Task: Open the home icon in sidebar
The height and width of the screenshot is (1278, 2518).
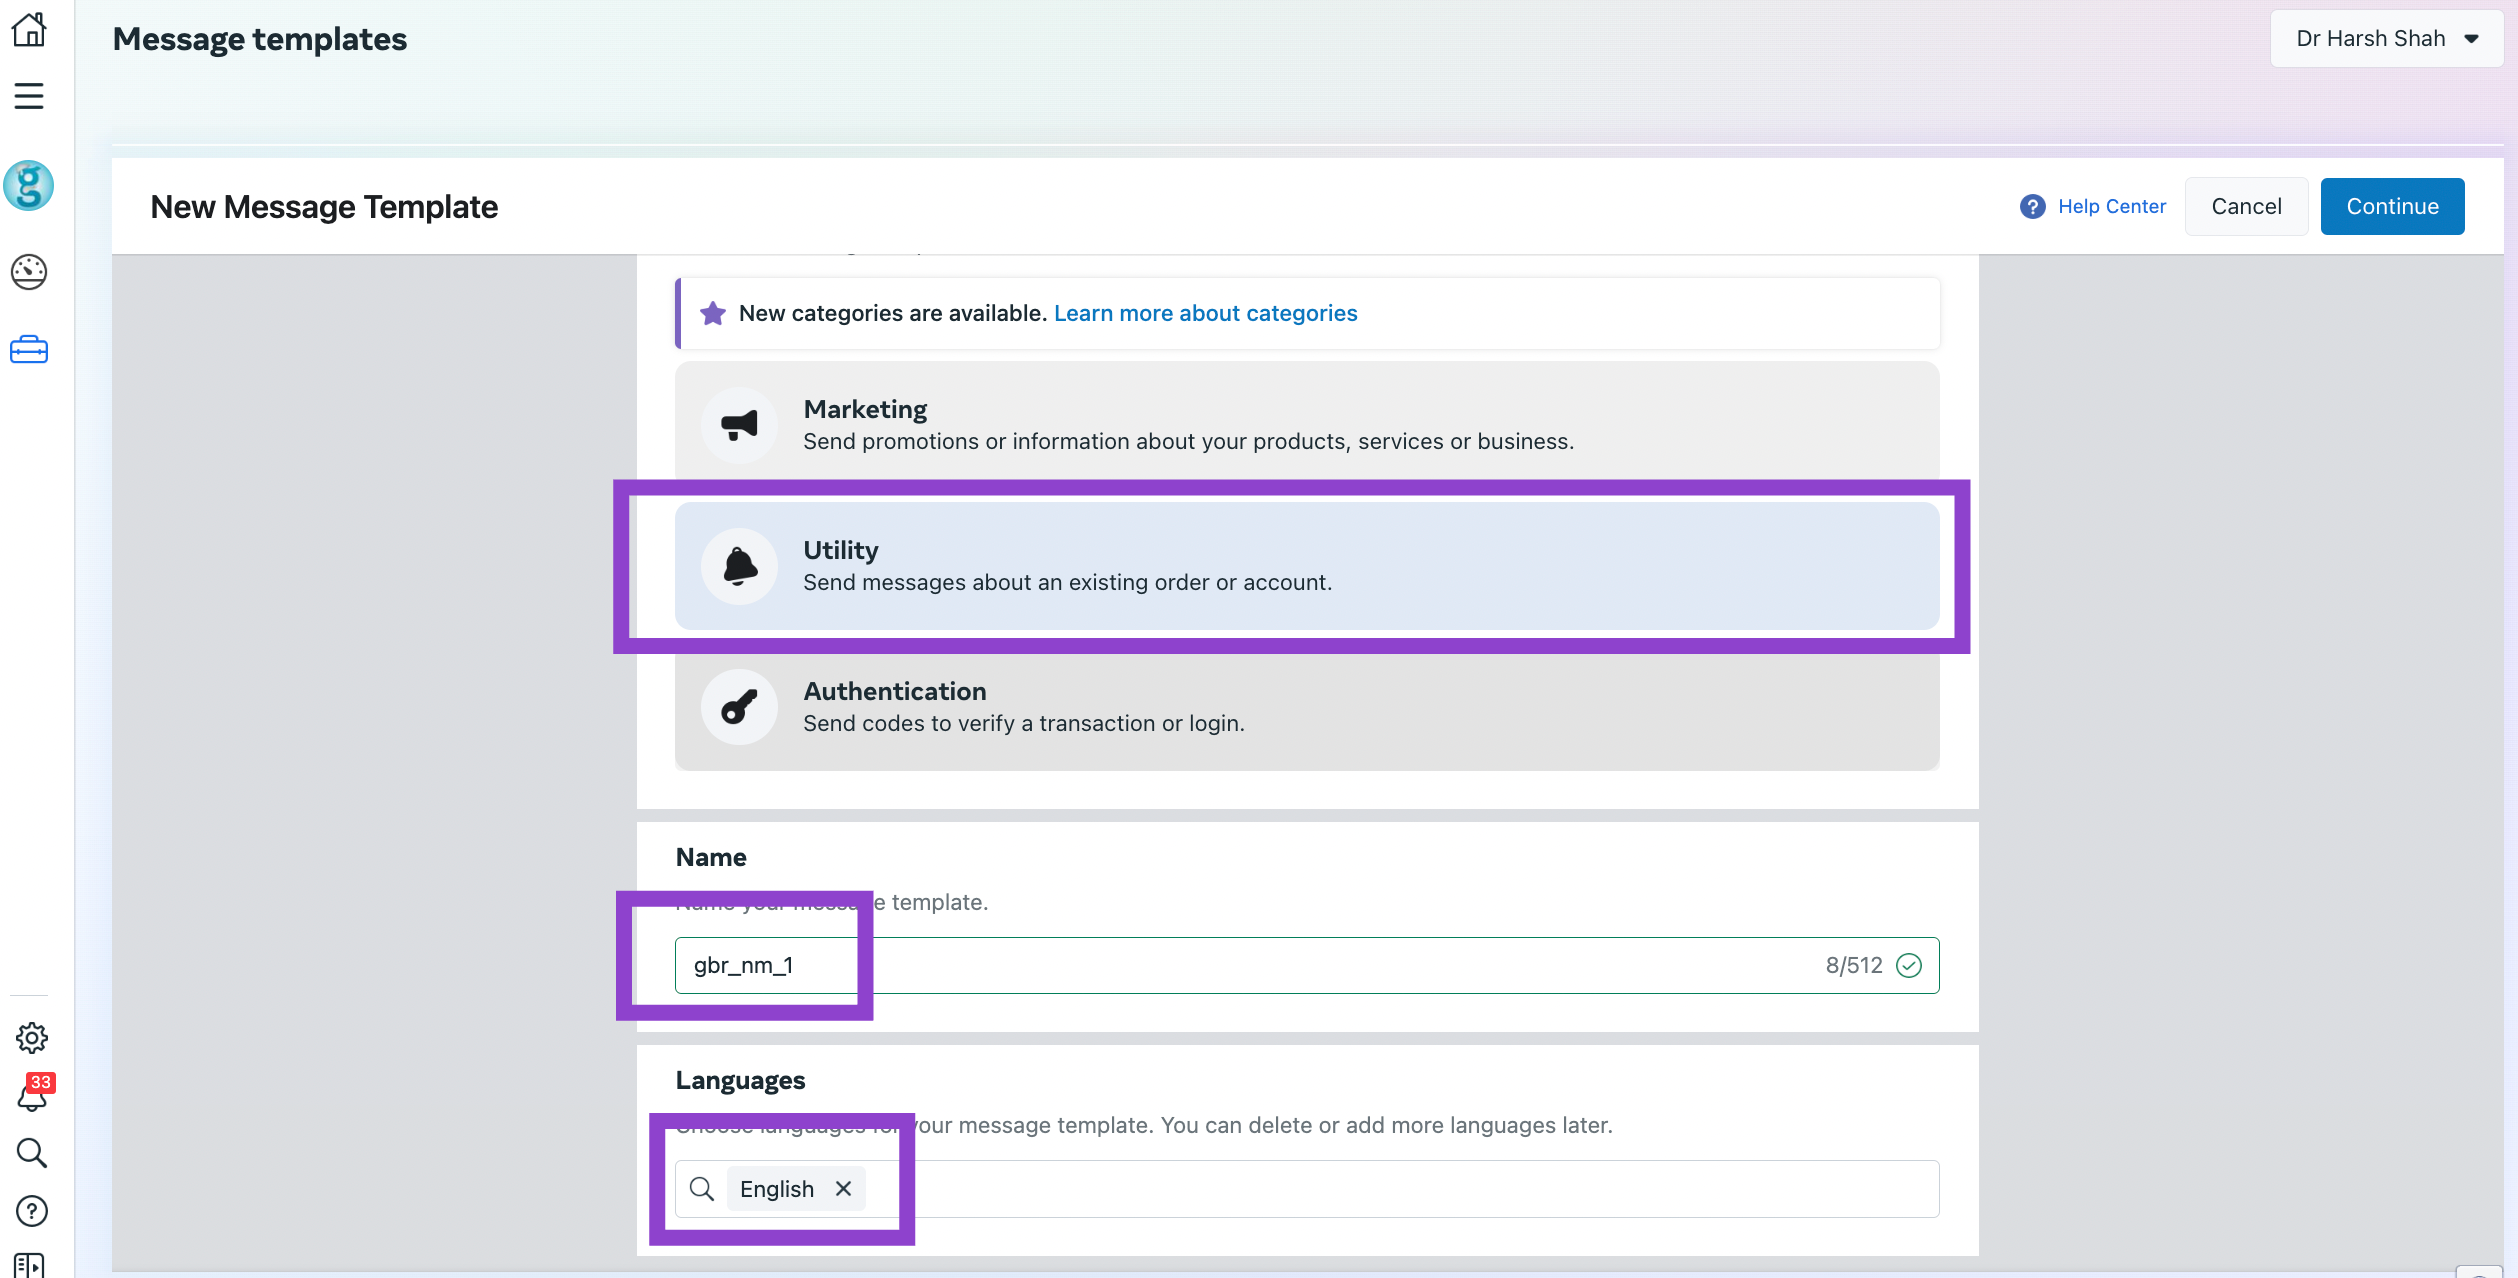Action: tap(29, 30)
